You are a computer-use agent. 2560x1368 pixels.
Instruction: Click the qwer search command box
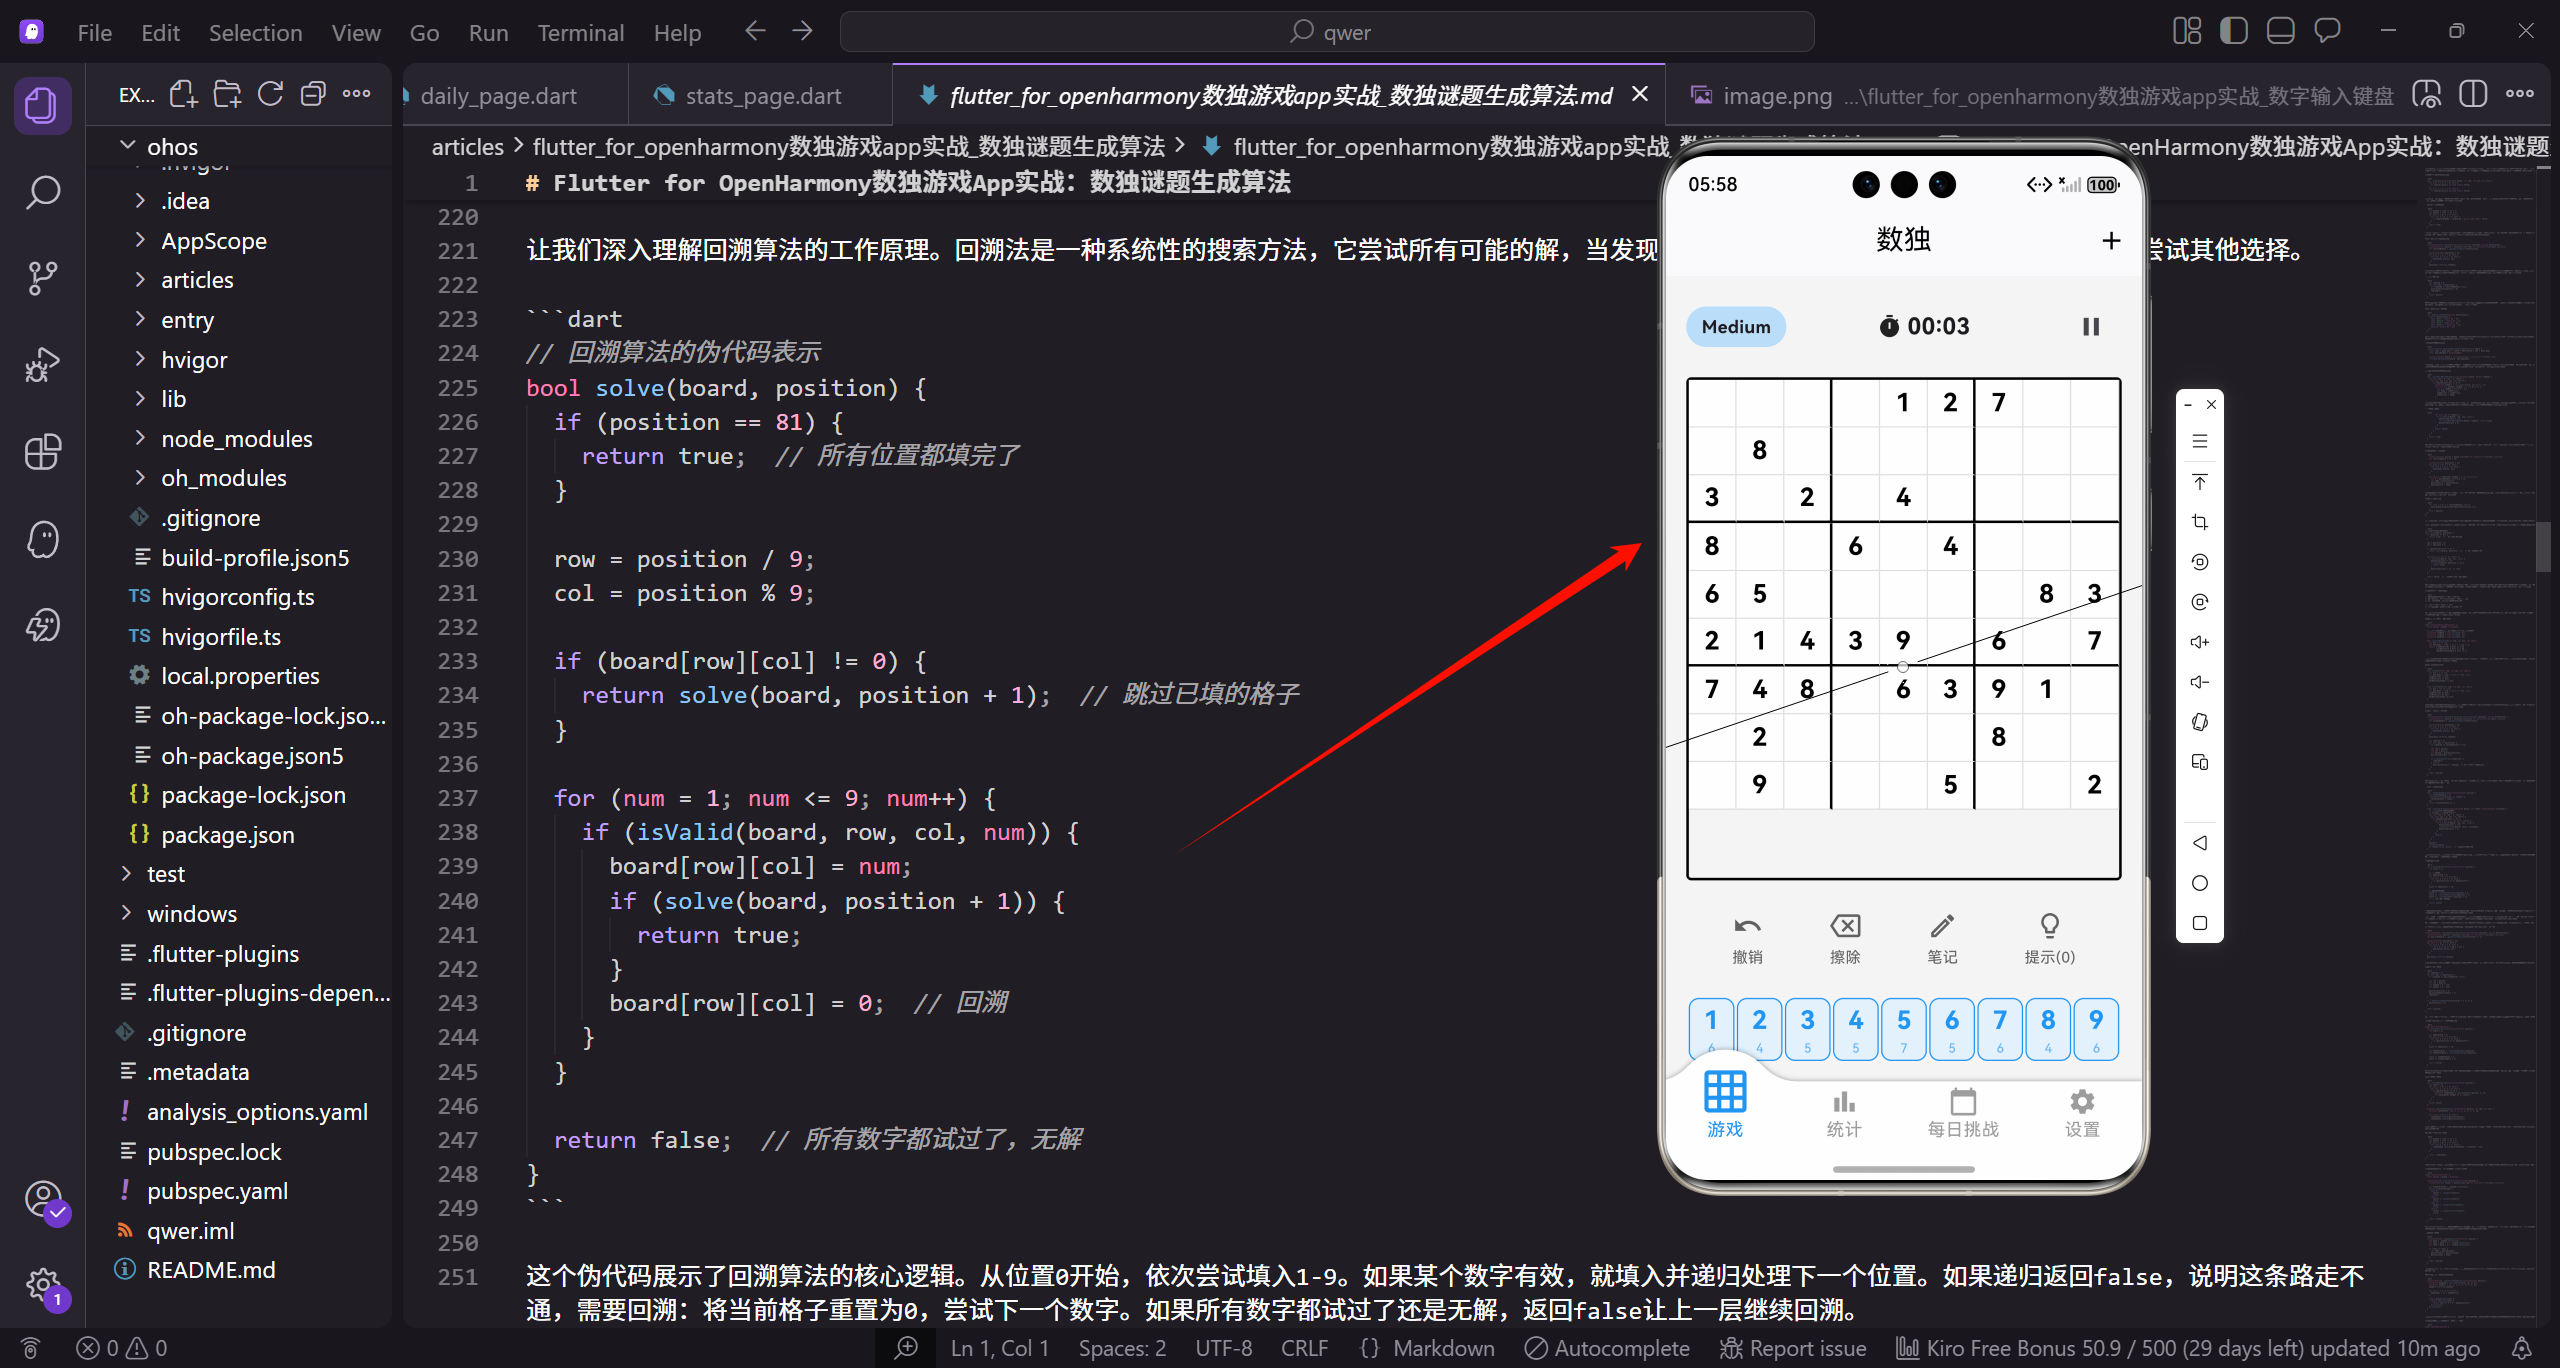pyautogui.click(x=1327, y=32)
